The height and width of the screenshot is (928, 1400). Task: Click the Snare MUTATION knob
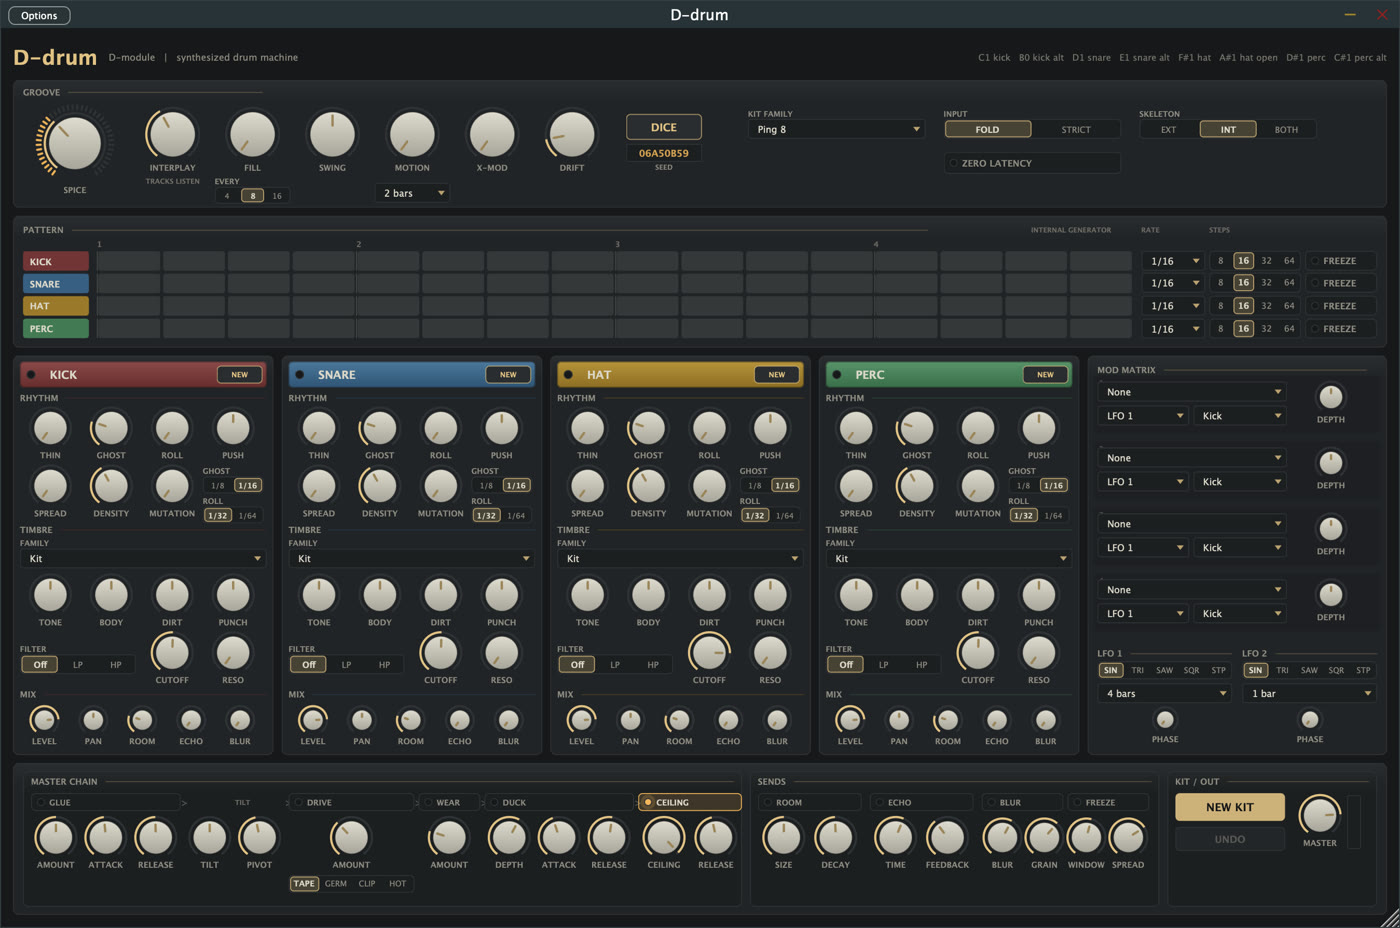click(x=441, y=486)
